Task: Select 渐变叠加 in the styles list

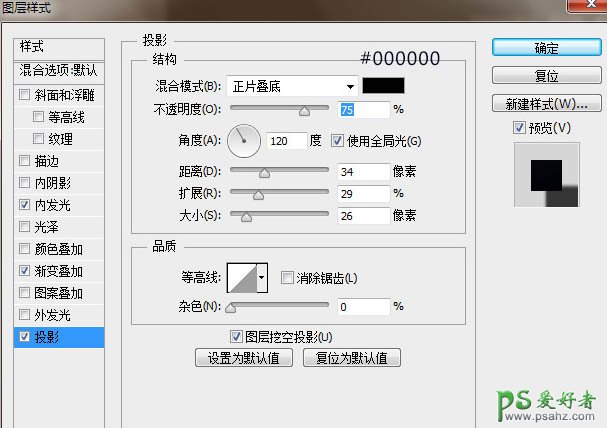Action: 59,271
